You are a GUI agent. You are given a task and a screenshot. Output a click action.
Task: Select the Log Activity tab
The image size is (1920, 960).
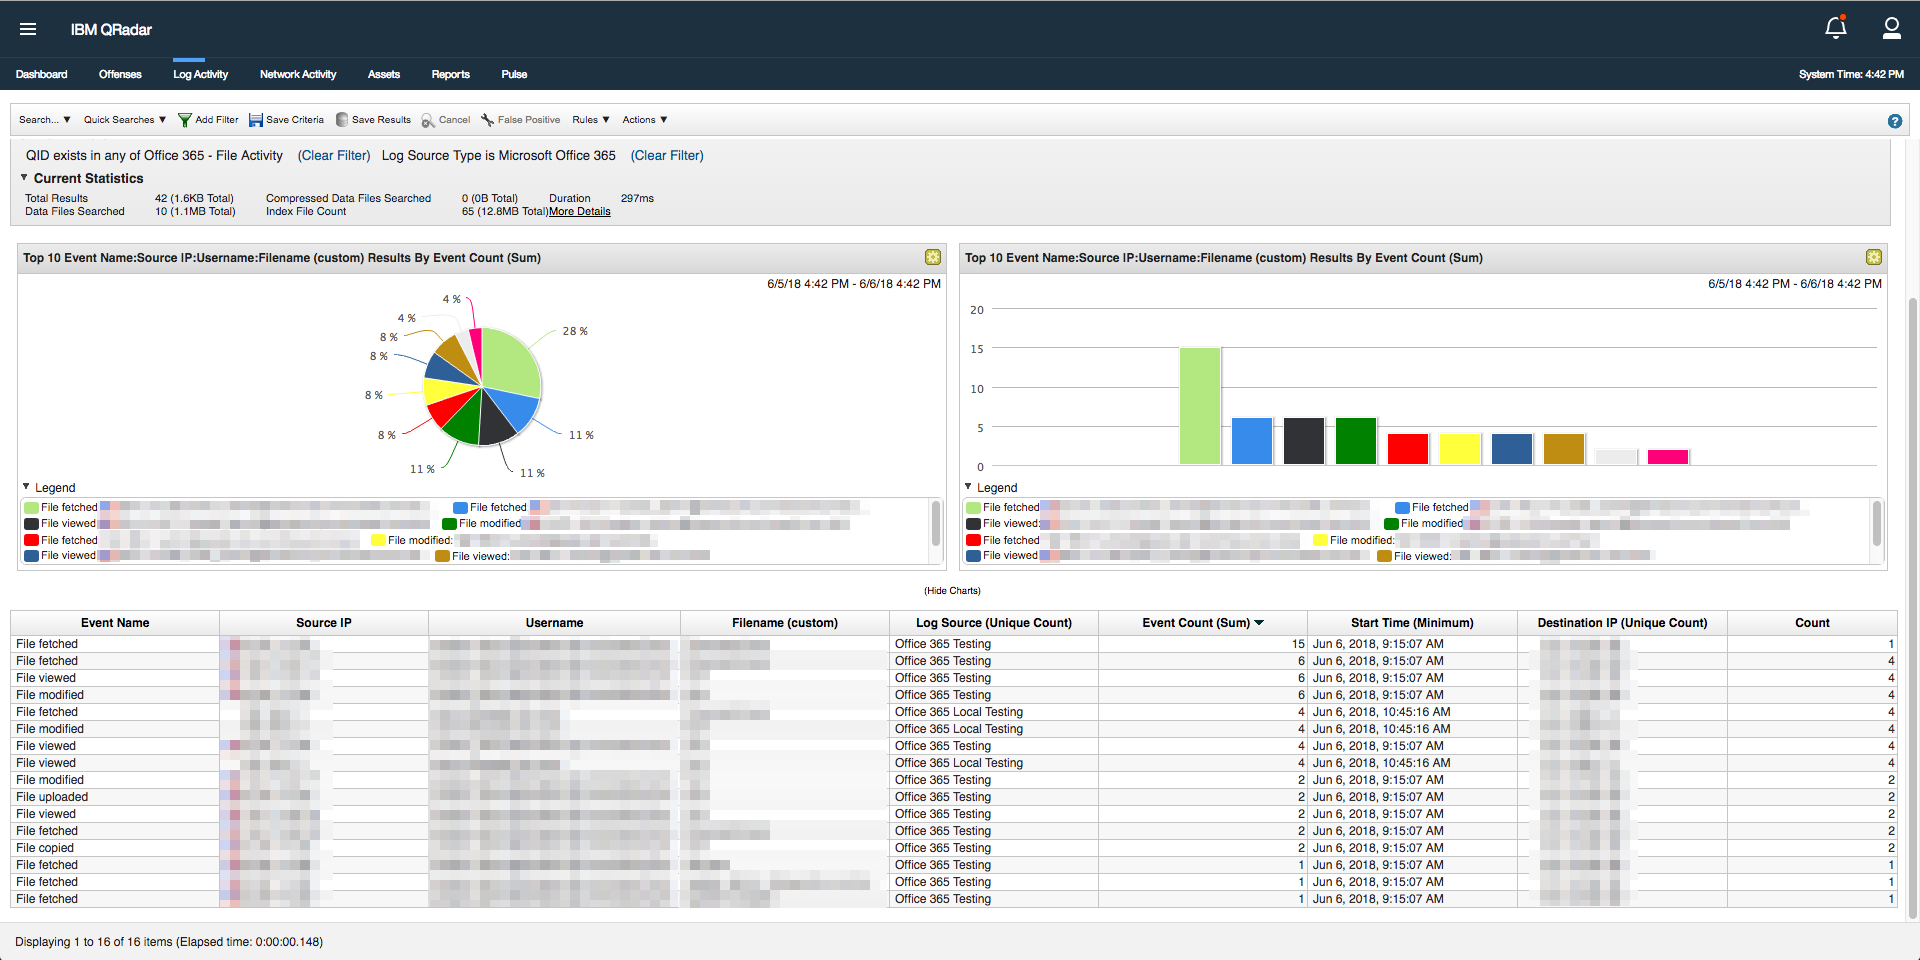coord(200,74)
